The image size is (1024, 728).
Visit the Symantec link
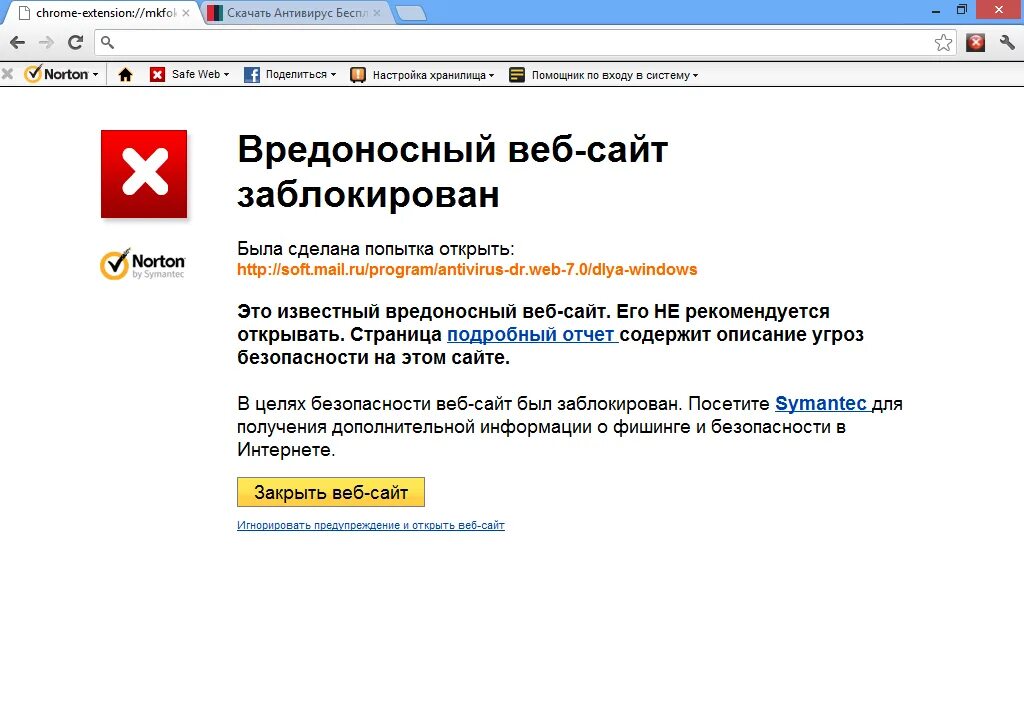[822, 404]
